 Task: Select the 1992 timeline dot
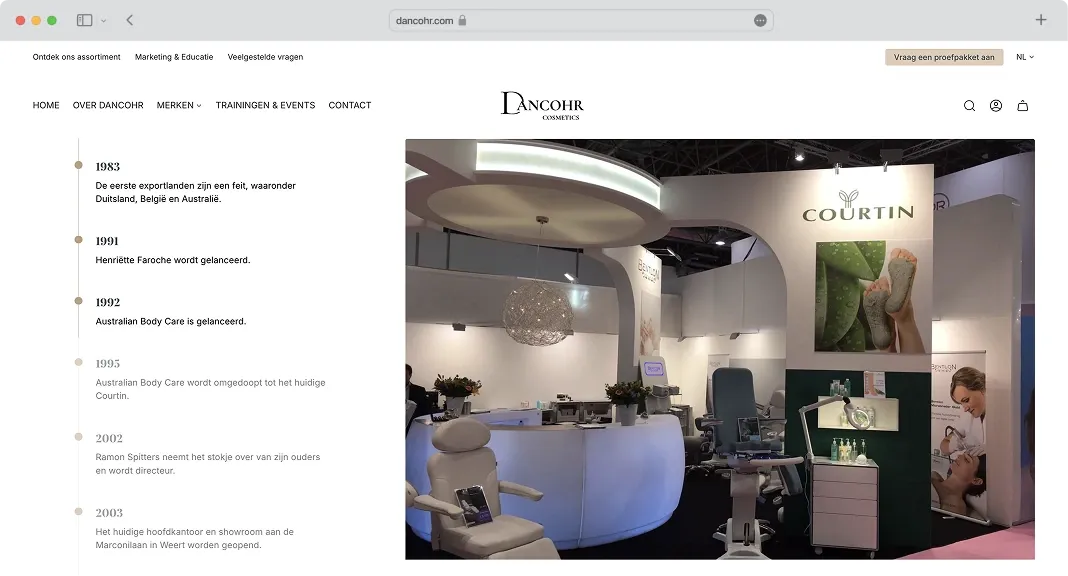click(x=78, y=301)
